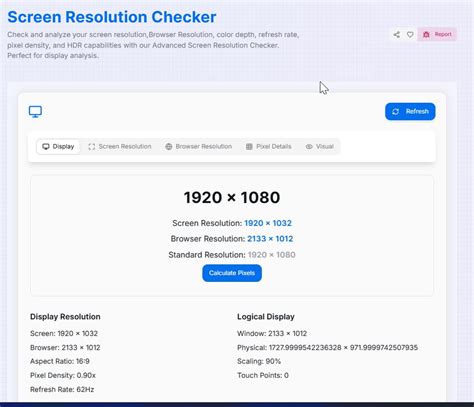474x407 pixels.
Task: Select the Display Resolution heading
Action: [x=65, y=317]
